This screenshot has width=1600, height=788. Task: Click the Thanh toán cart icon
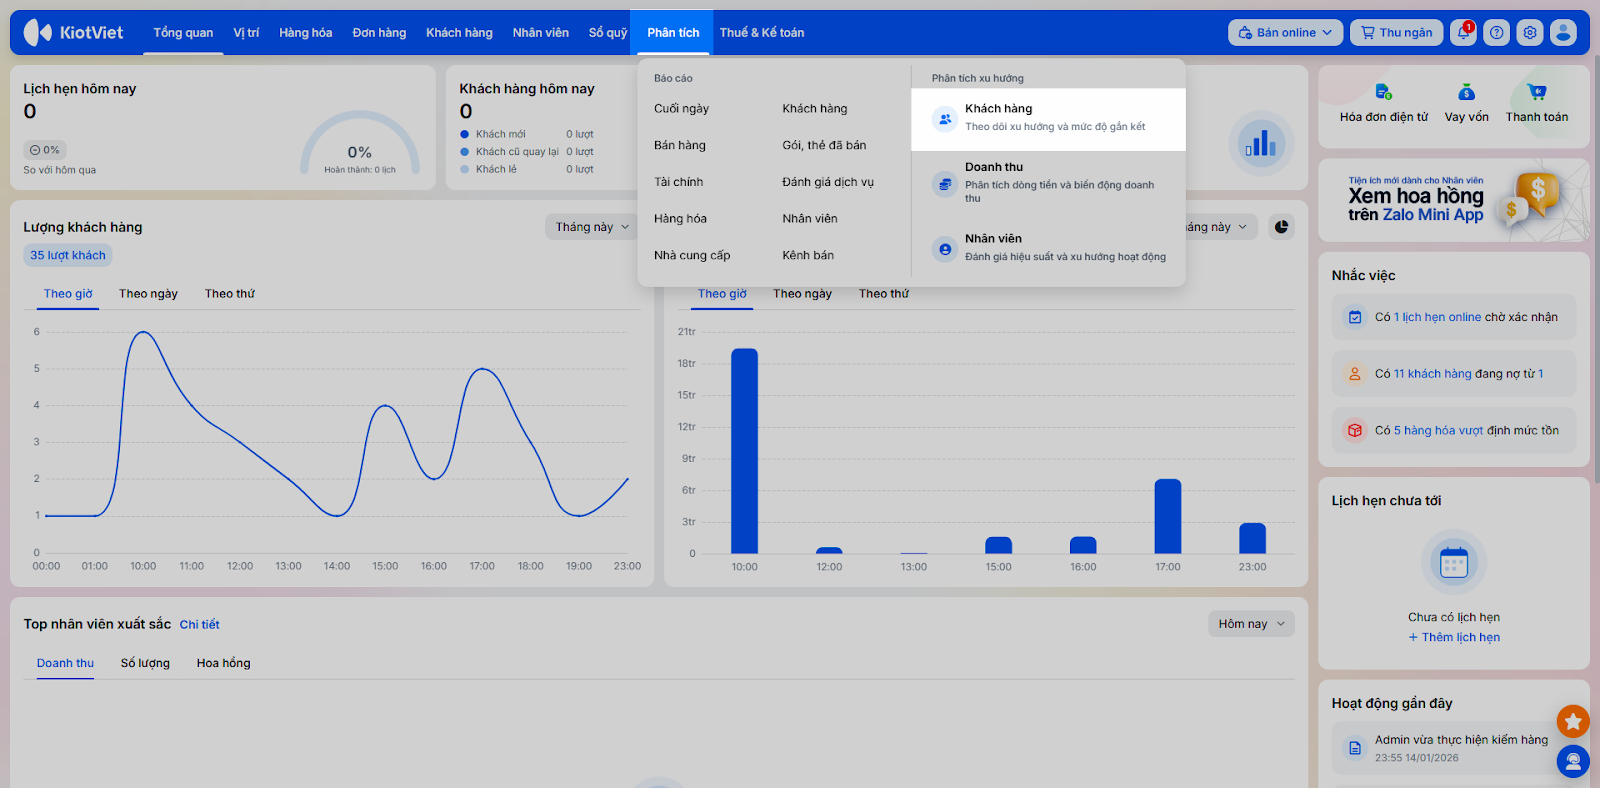click(x=1537, y=93)
